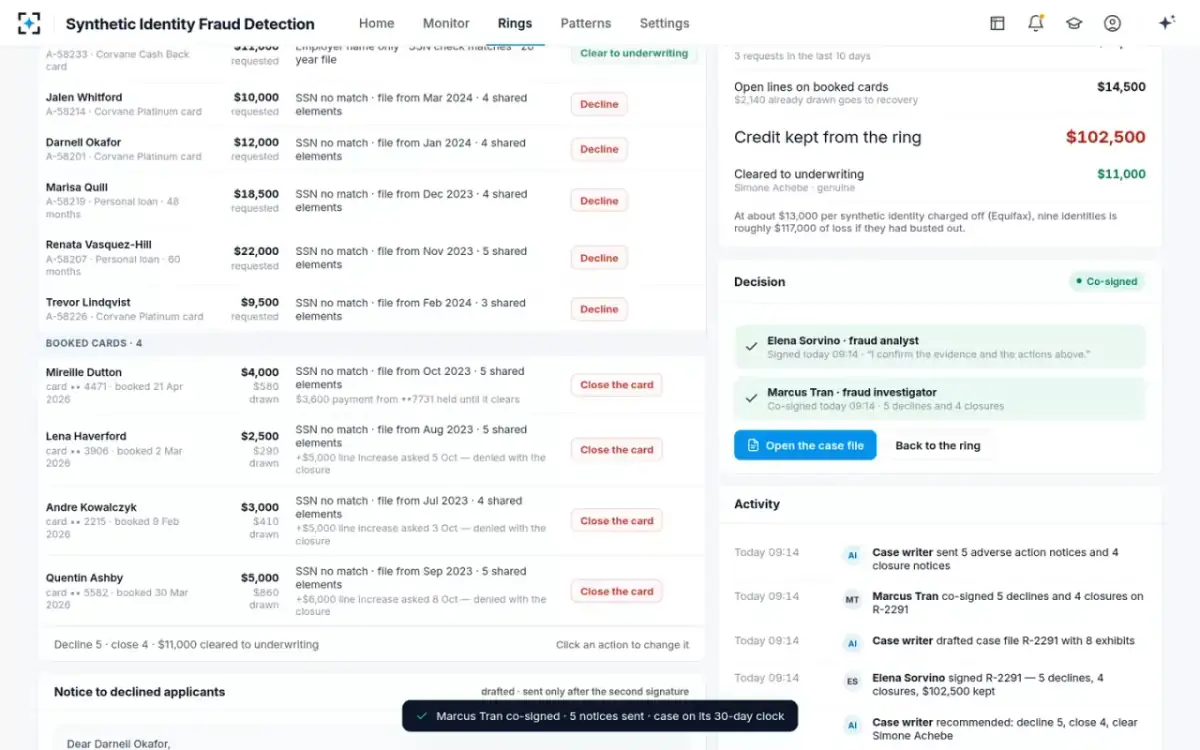Click Close the card for Quentin Ashby
Screen dimensions: 1200x750
click(x=616, y=592)
